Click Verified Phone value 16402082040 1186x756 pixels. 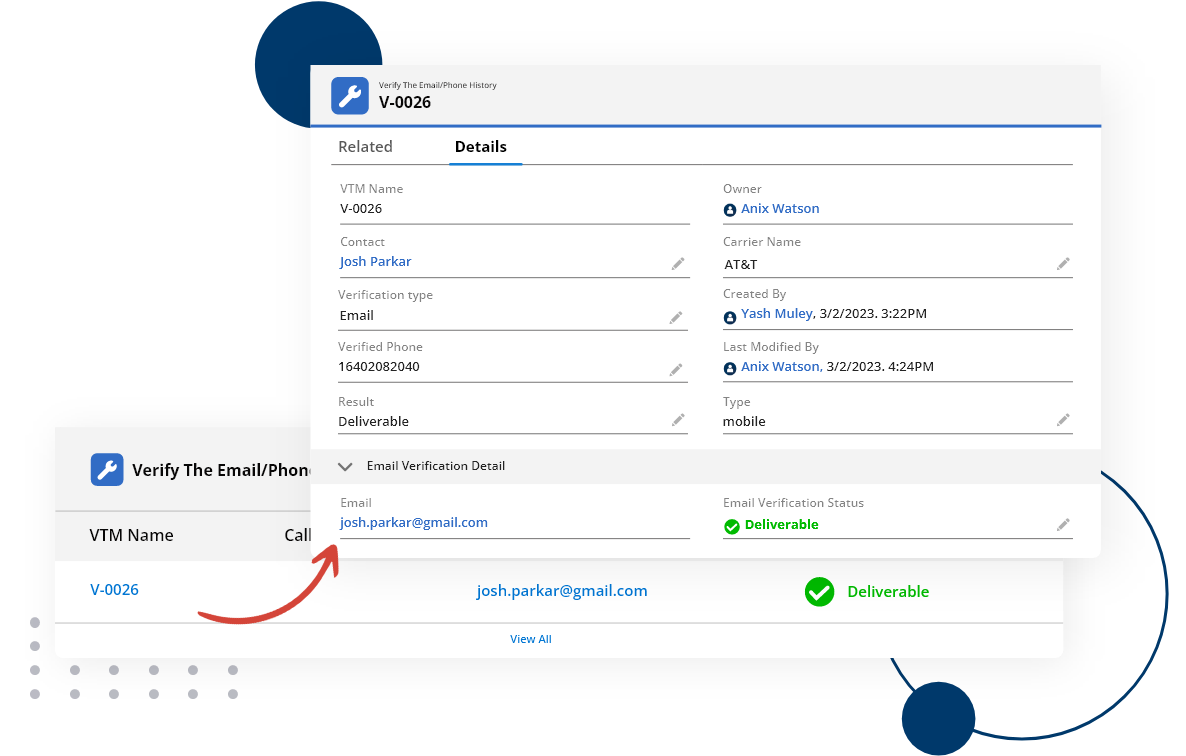379,367
